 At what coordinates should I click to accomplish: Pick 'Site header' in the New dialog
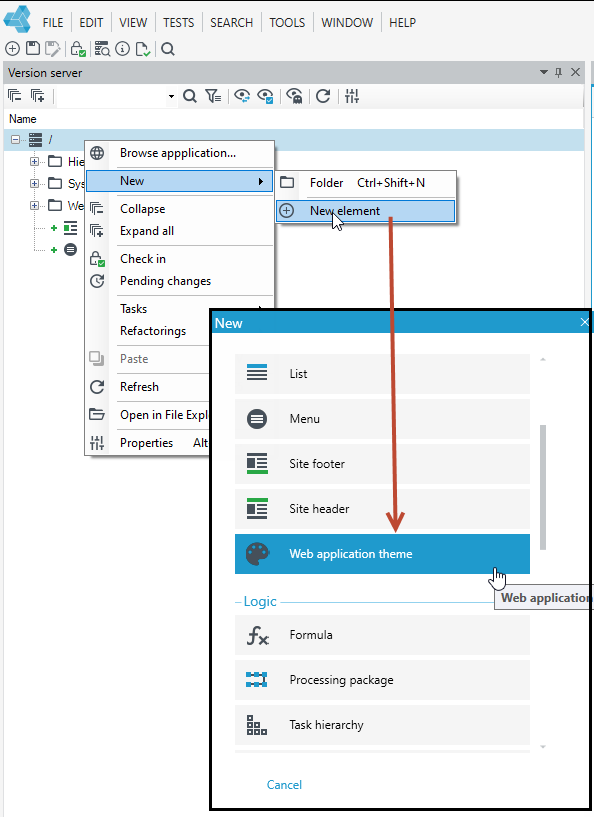coord(382,509)
